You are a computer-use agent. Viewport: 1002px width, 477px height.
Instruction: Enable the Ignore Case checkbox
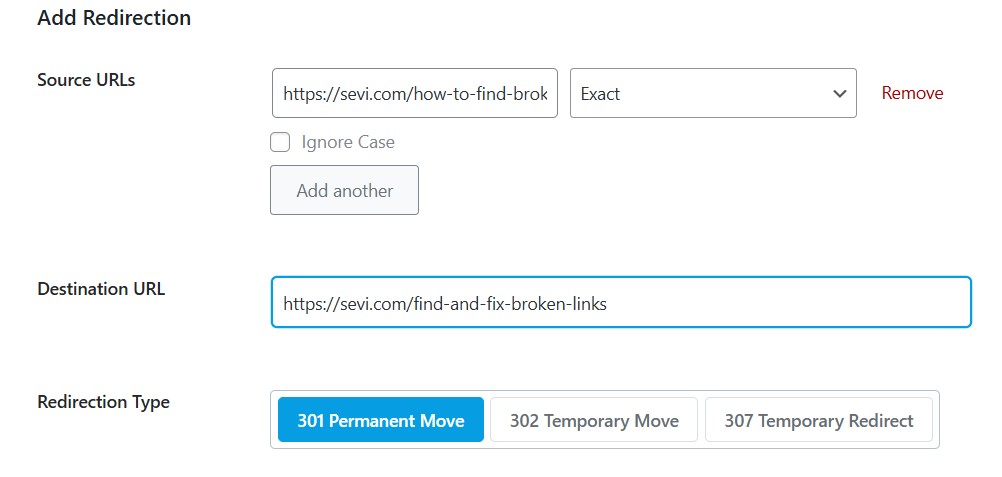click(280, 142)
